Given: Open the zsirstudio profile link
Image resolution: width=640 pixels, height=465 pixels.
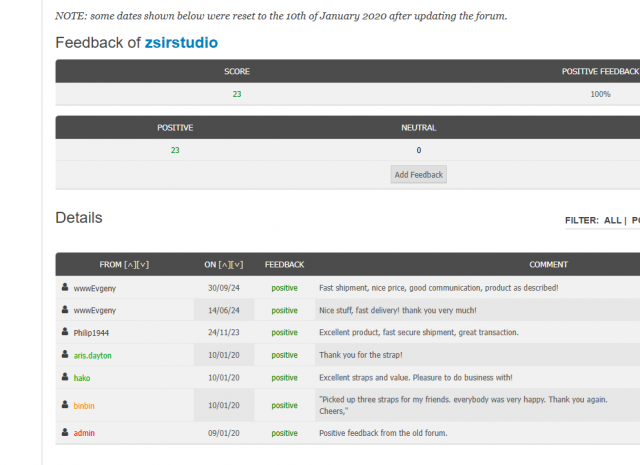Looking at the screenshot, I should tap(181, 42).
